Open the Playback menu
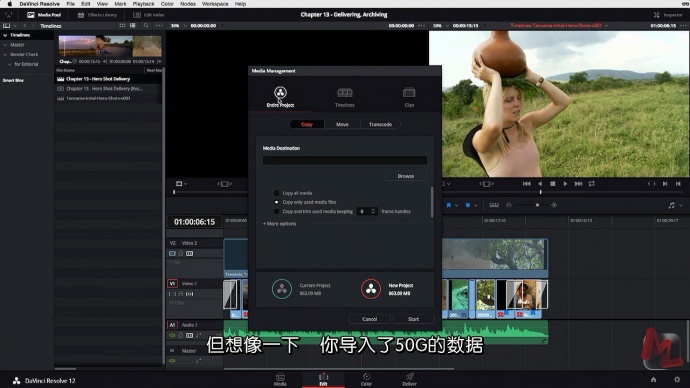The image size is (690, 388). coord(143,4)
